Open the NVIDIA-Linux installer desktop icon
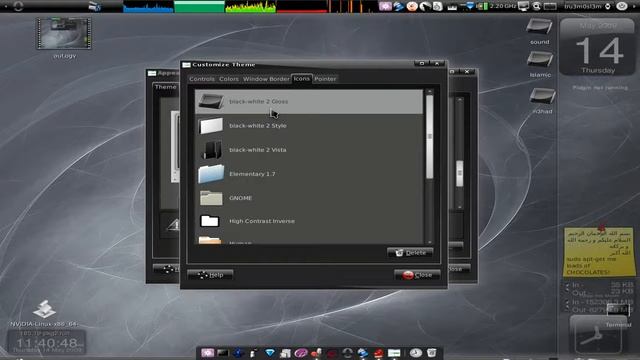 (44, 309)
